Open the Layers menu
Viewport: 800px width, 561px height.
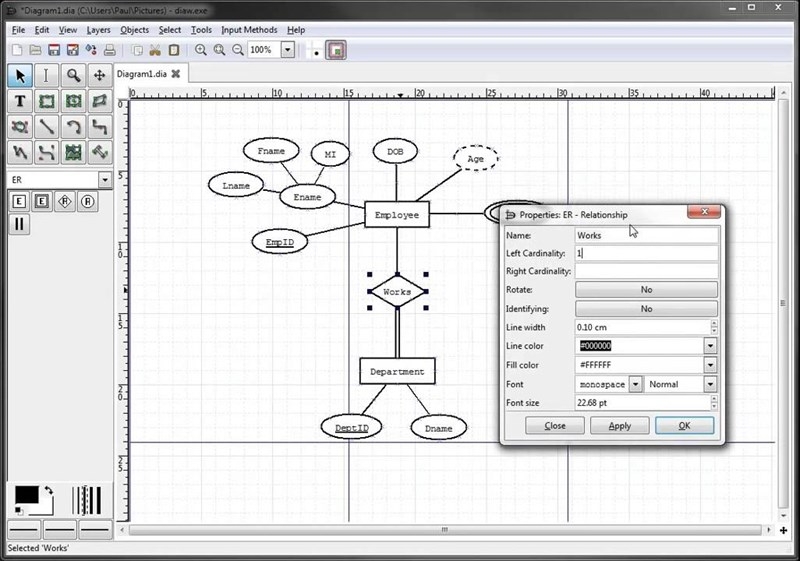pos(98,30)
